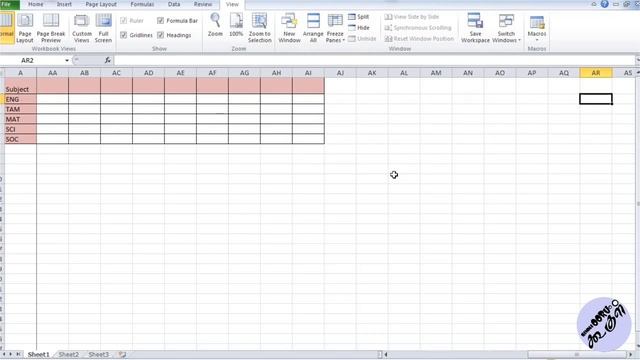Click the MAT cell

coord(20,119)
